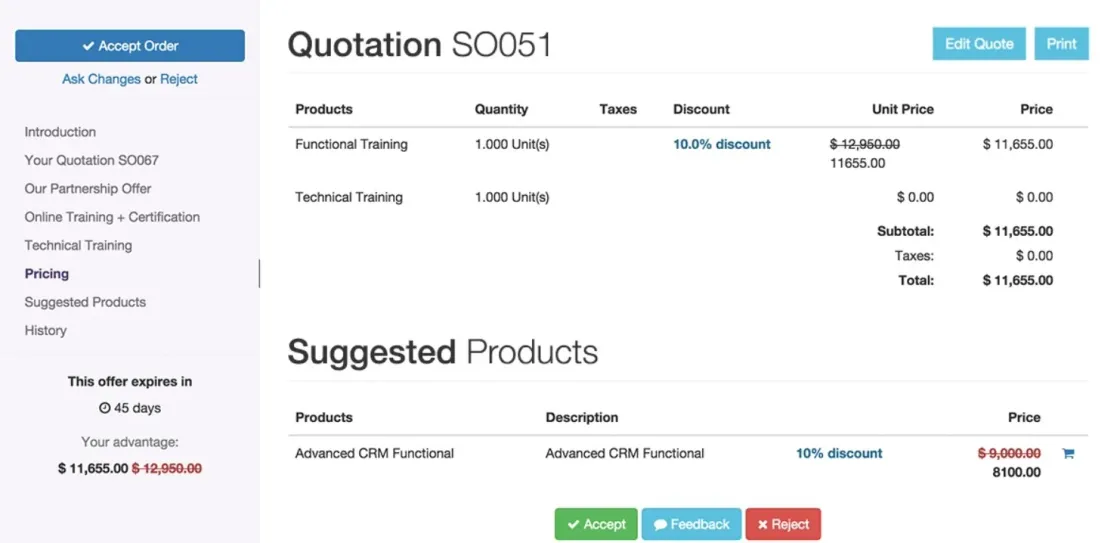
Task: Click the clock icon beside 45 days
Action: 104,409
